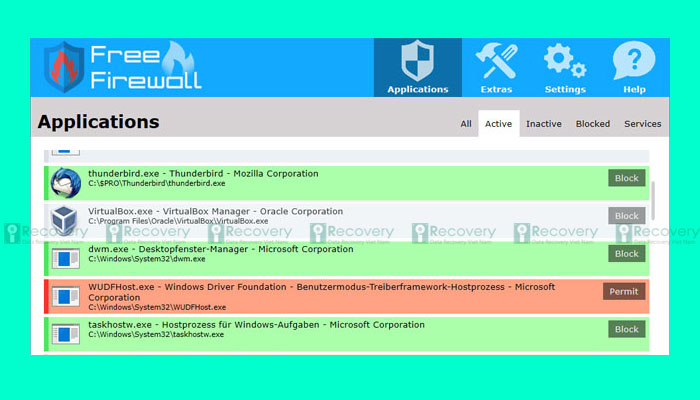700x400 pixels.
Task: Click the WUDFHost.exe window icon
Action: [66, 296]
